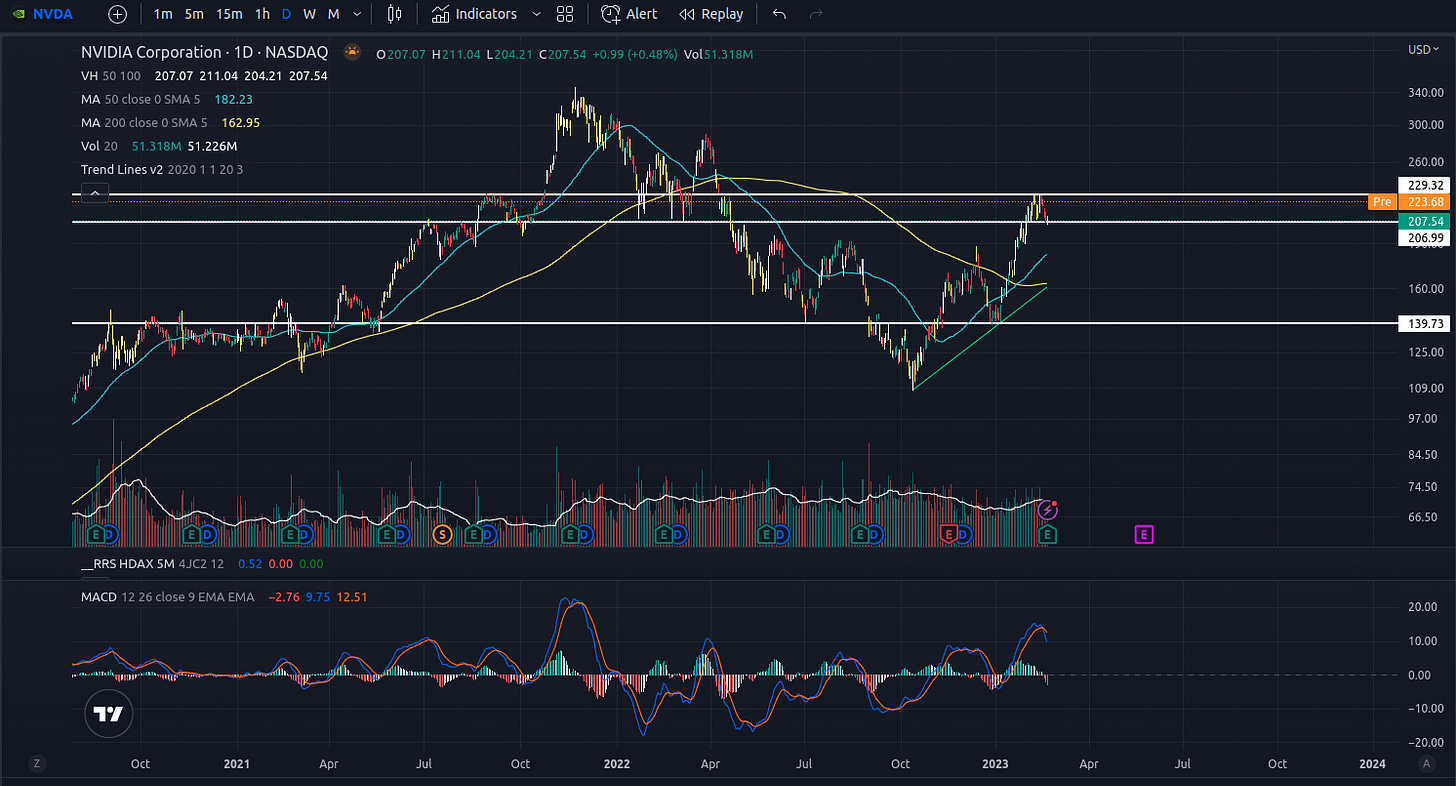The width and height of the screenshot is (1456, 786).
Task: Select the W weekly interval
Action: (310, 14)
